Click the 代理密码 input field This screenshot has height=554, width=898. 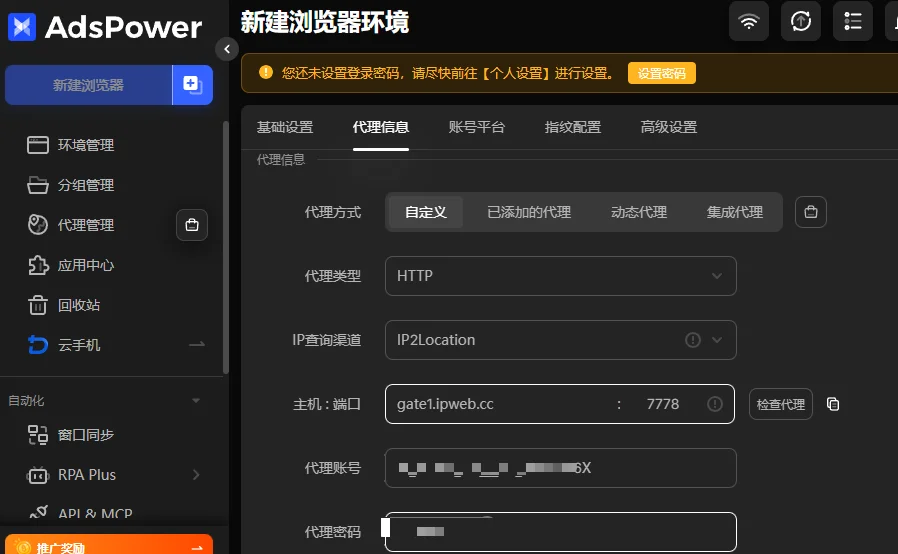561,532
